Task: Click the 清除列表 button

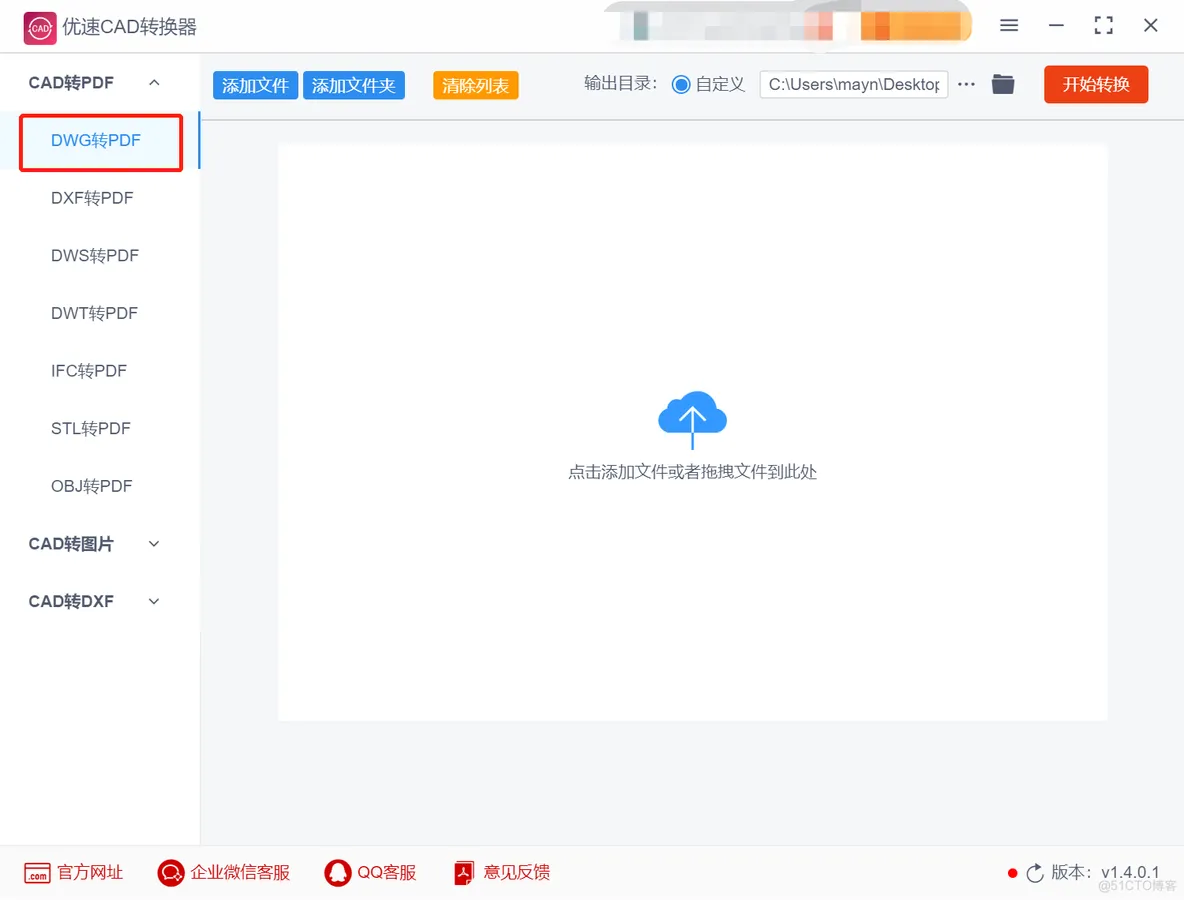Action: pos(476,85)
